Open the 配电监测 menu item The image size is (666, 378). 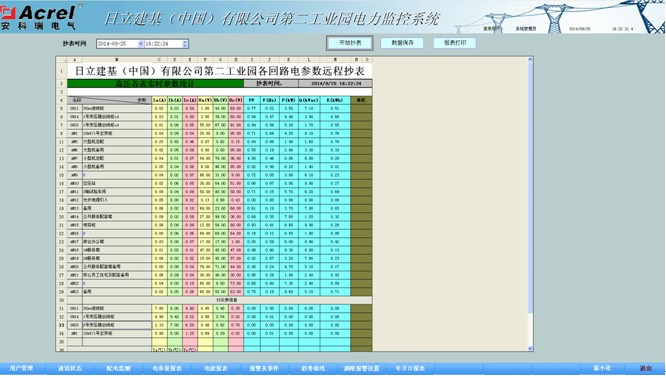(119, 368)
